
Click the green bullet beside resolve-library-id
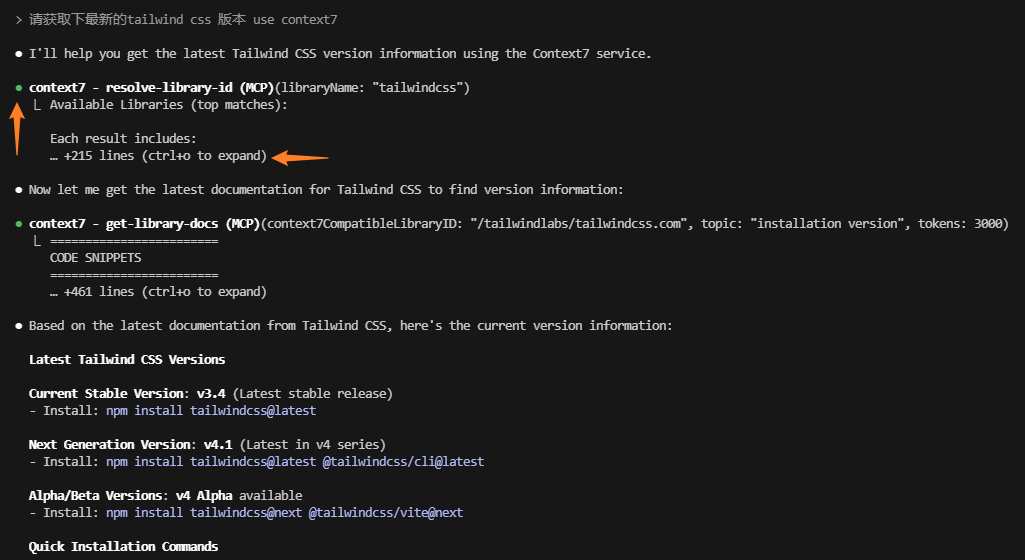(18, 88)
